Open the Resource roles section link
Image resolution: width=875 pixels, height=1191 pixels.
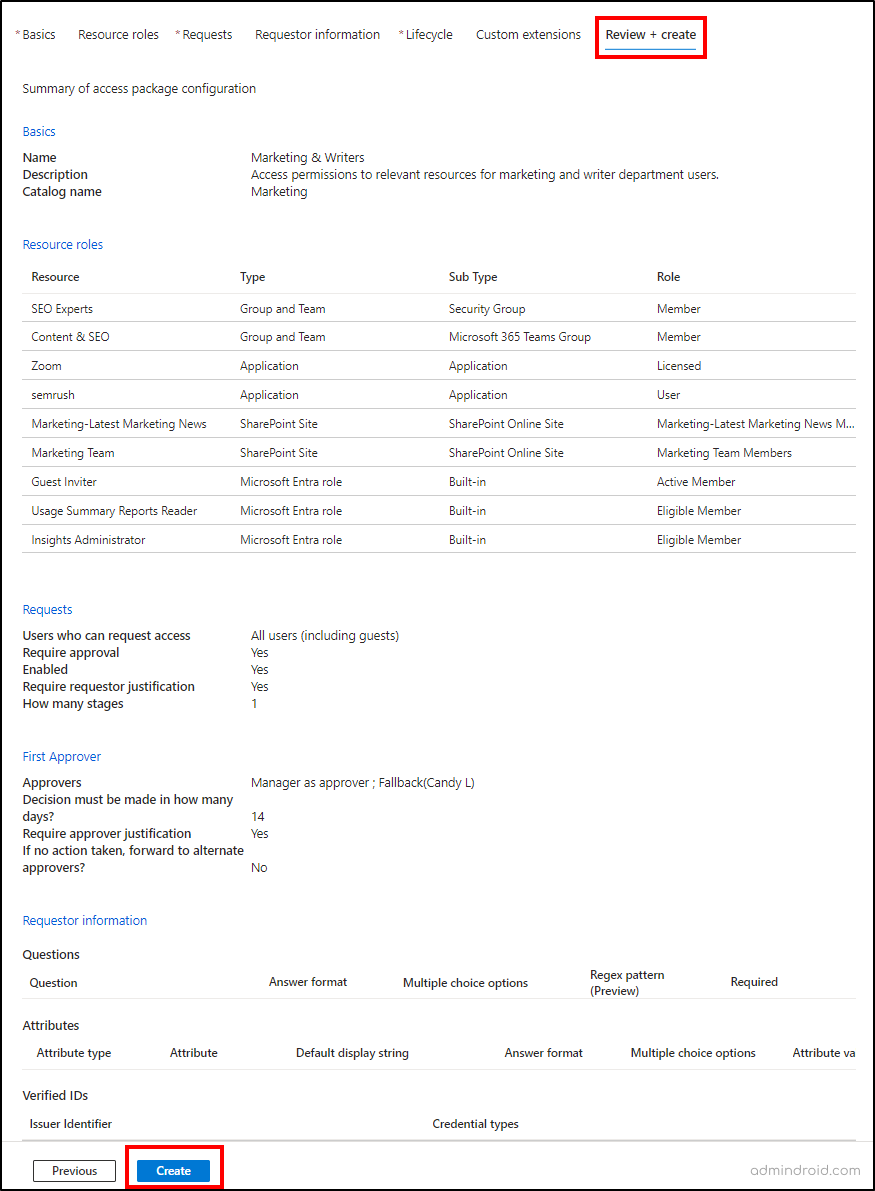62,244
